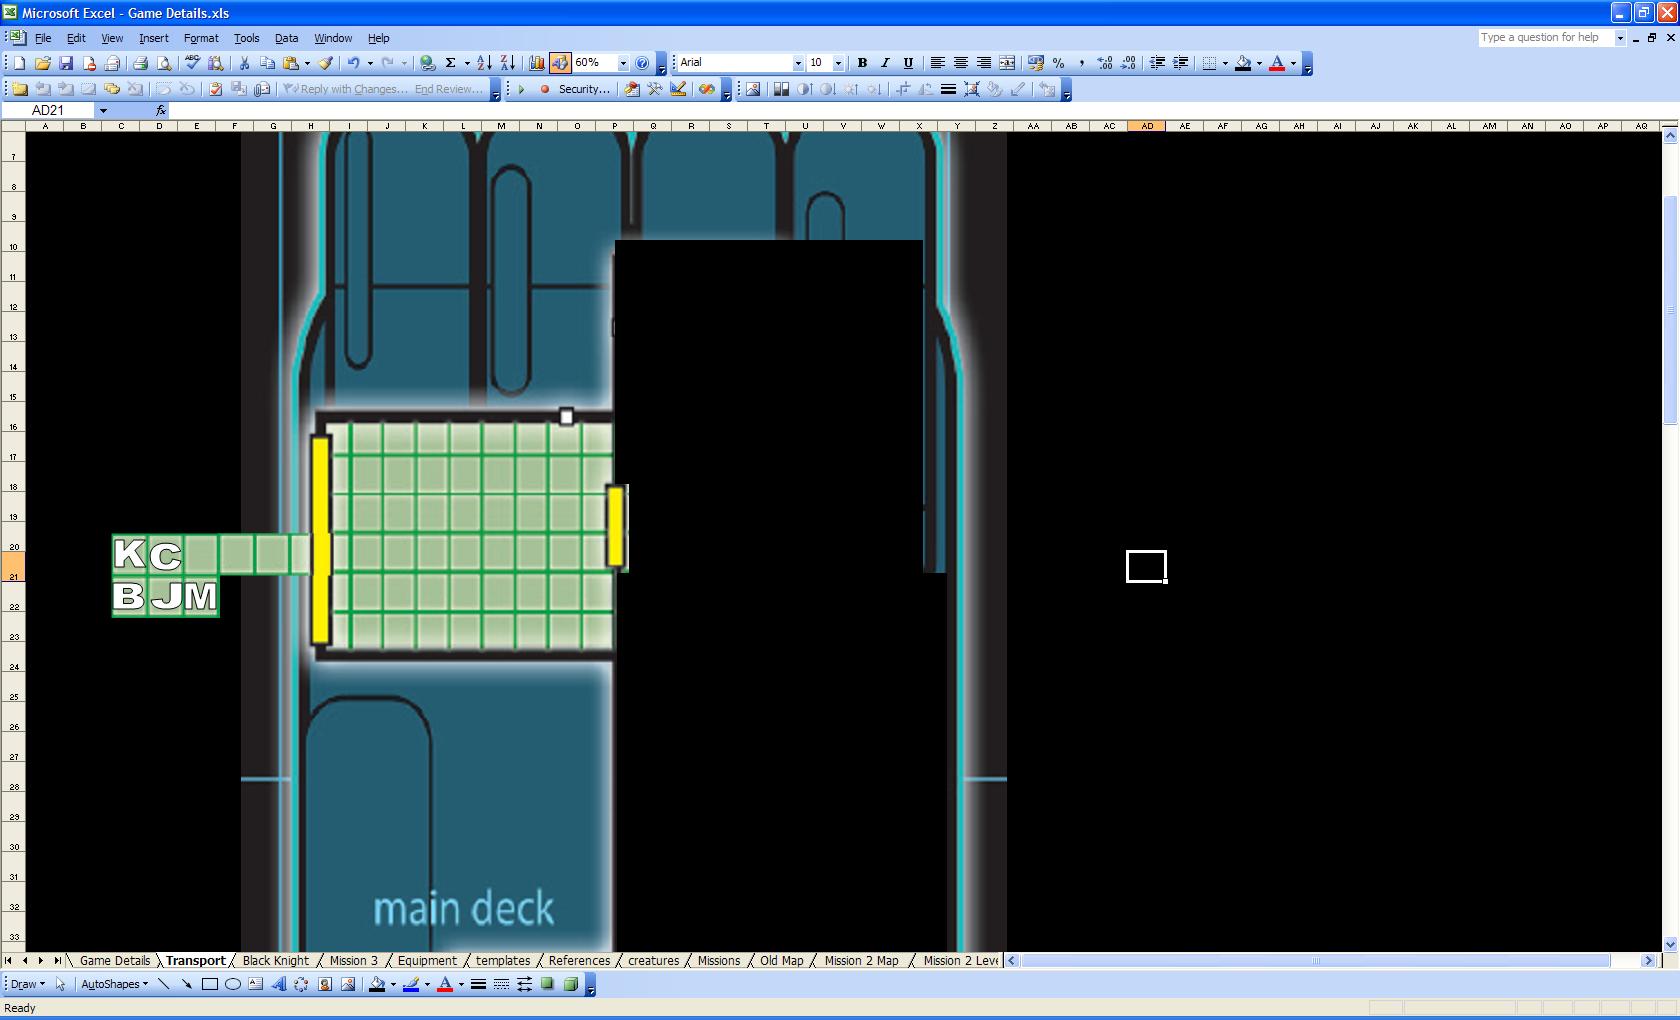Insert a Text Box

pos(256,984)
